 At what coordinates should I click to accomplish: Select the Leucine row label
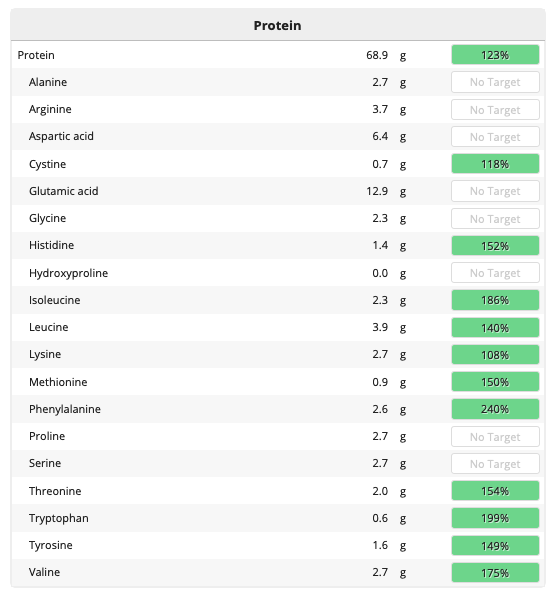[x=49, y=327]
